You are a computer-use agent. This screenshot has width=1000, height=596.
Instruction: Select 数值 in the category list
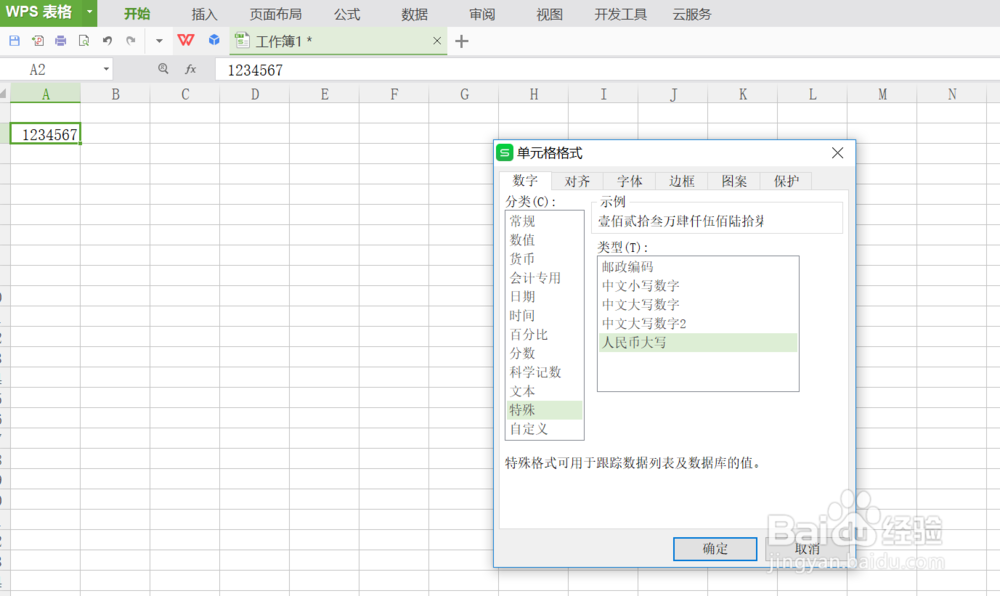pos(545,240)
